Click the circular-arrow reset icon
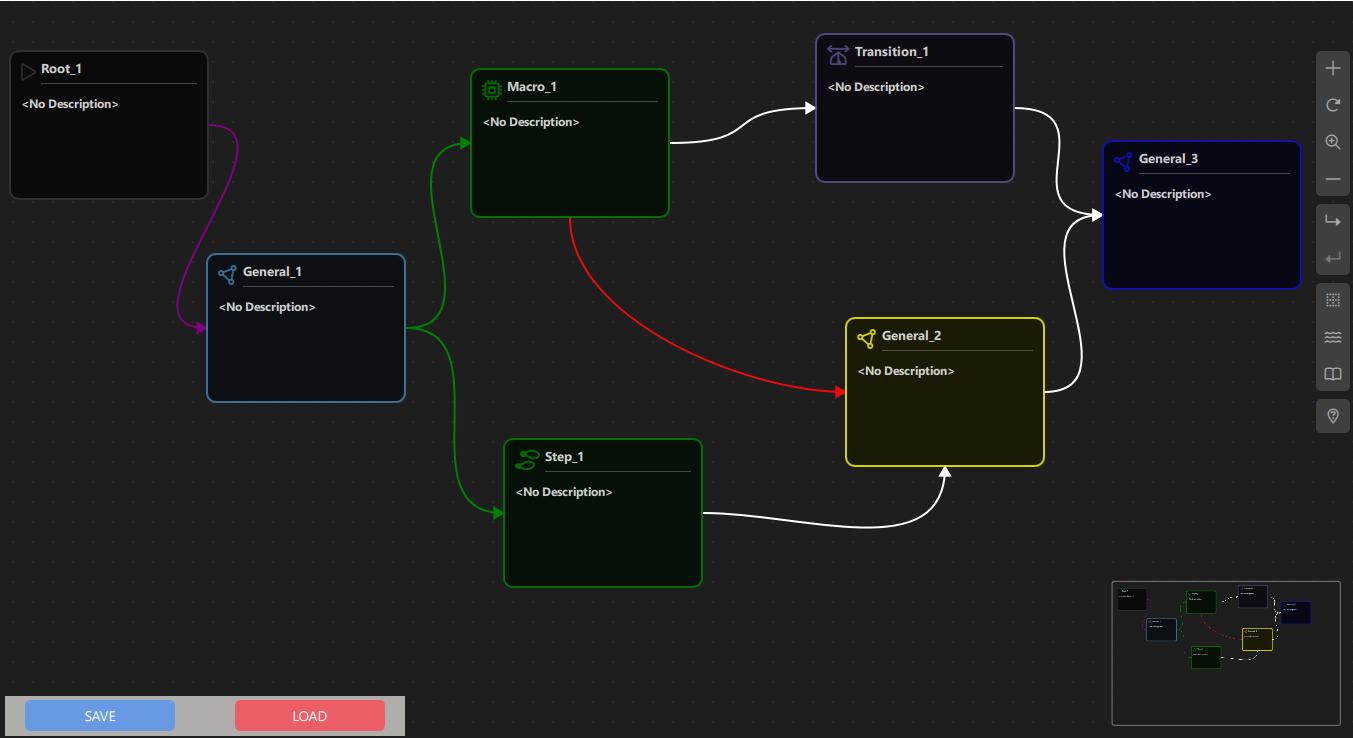The image size is (1353, 738). 1332,105
